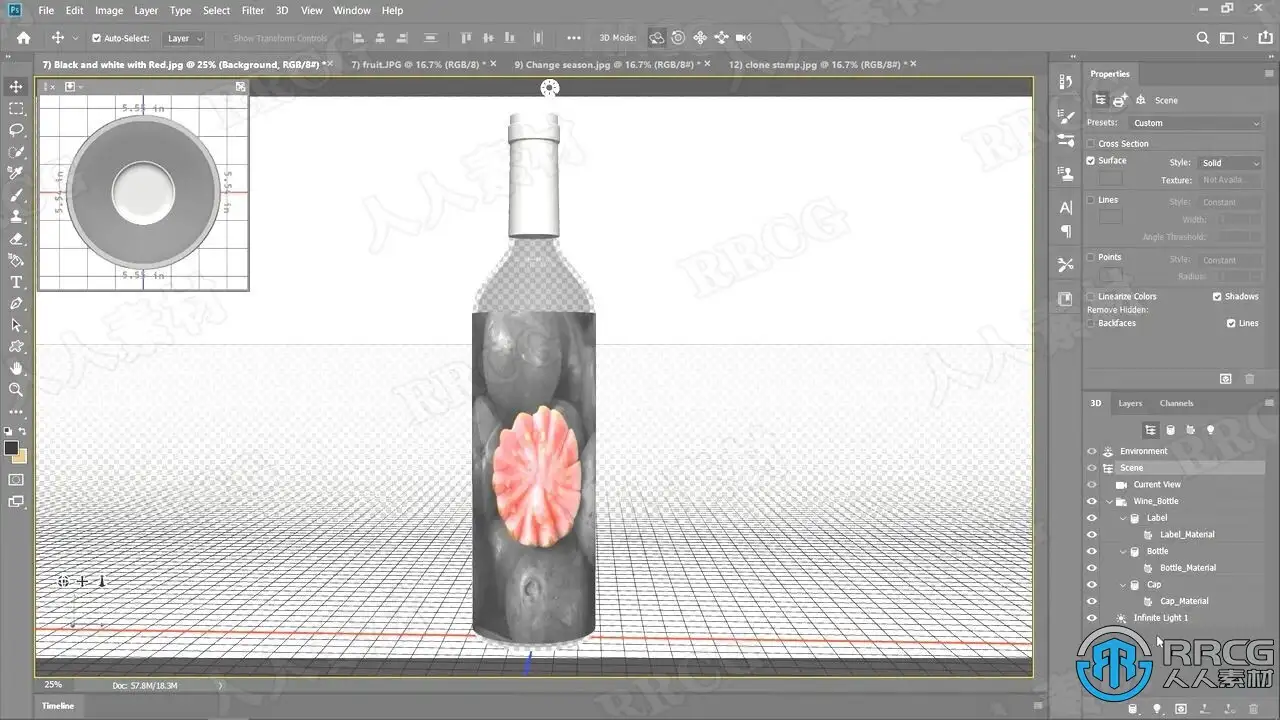Uncheck the Surface checkbox
This screenshot has height=720, width=1280.
click(1091, 160)
